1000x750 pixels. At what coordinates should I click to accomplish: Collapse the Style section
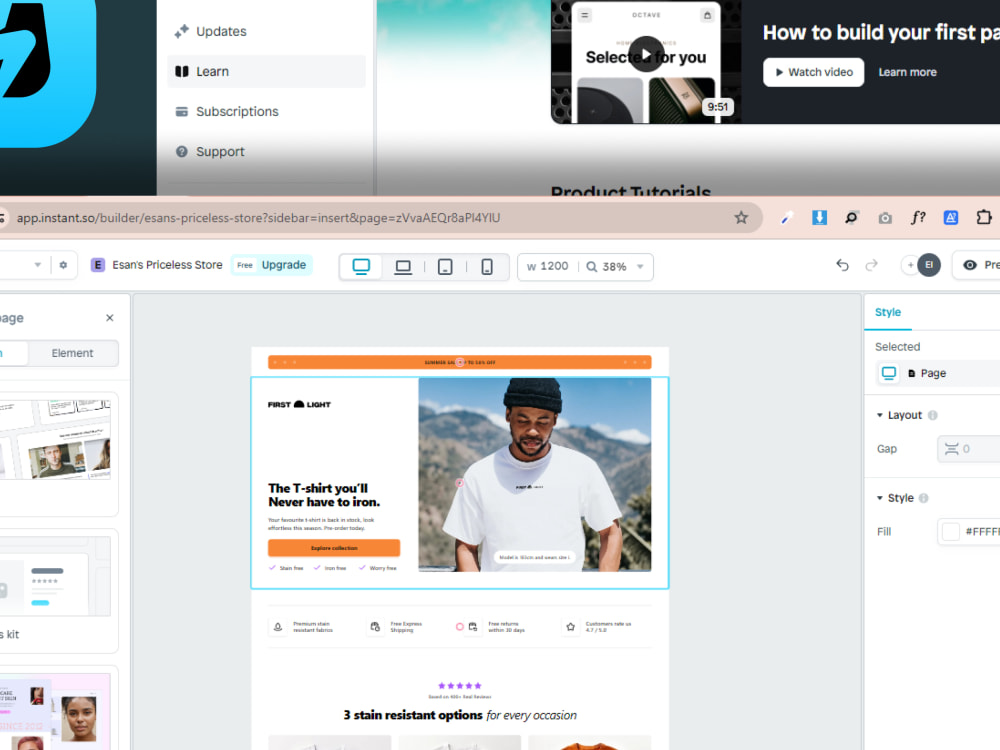879,498
